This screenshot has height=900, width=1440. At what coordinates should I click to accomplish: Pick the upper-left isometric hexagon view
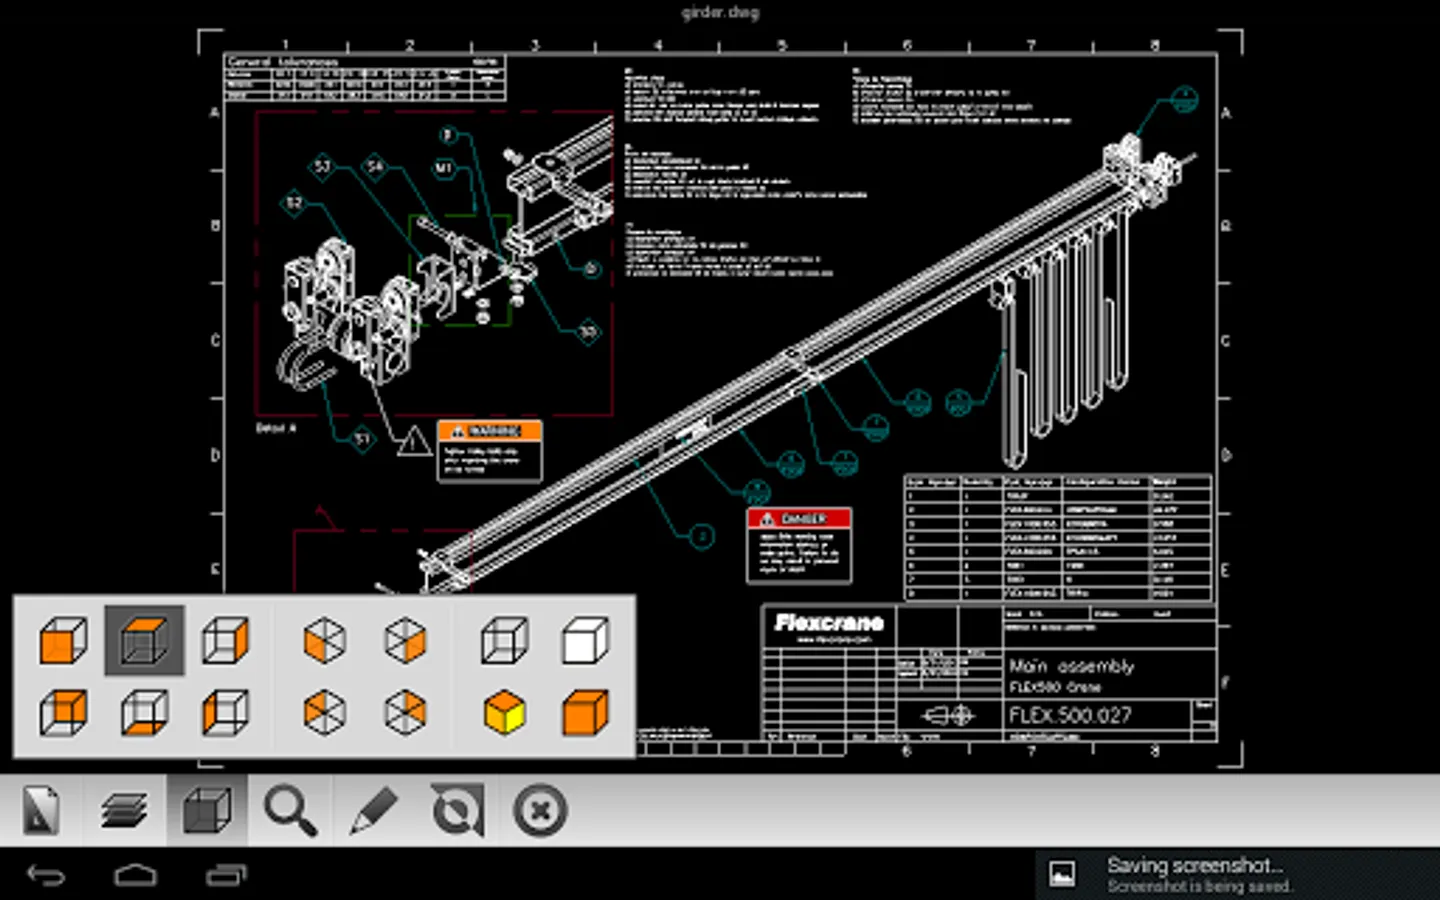(x=324, y=640)
